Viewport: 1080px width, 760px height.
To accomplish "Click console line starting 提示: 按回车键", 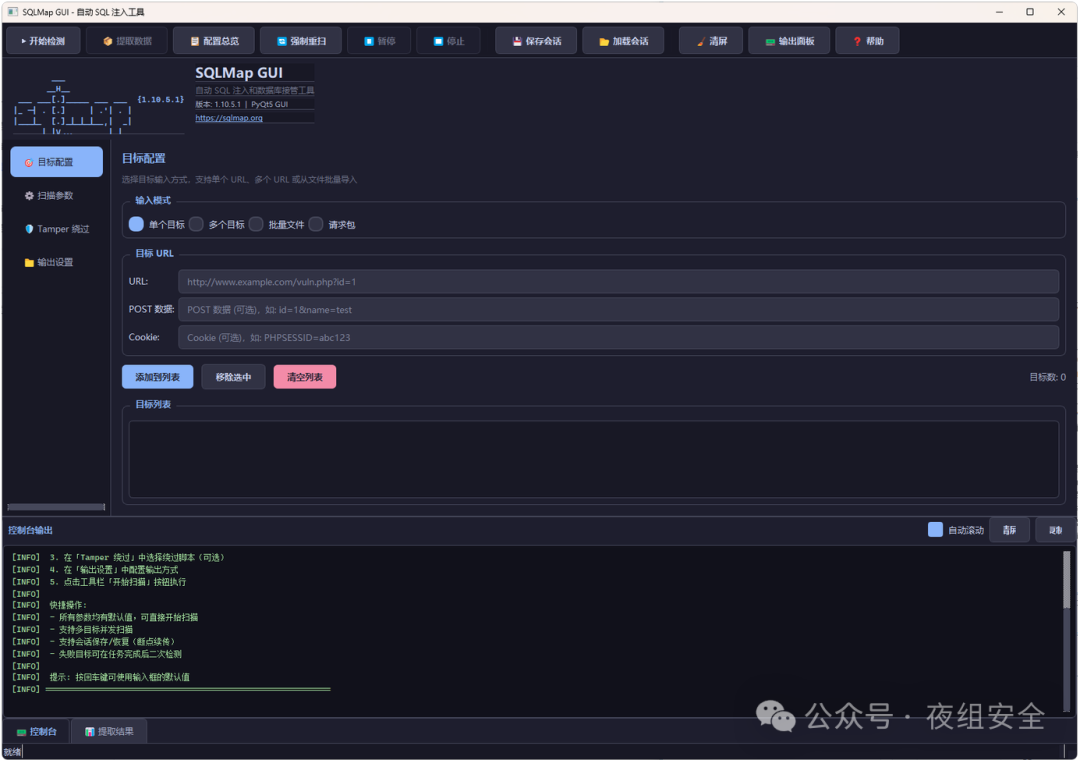I will click(119, 677).
